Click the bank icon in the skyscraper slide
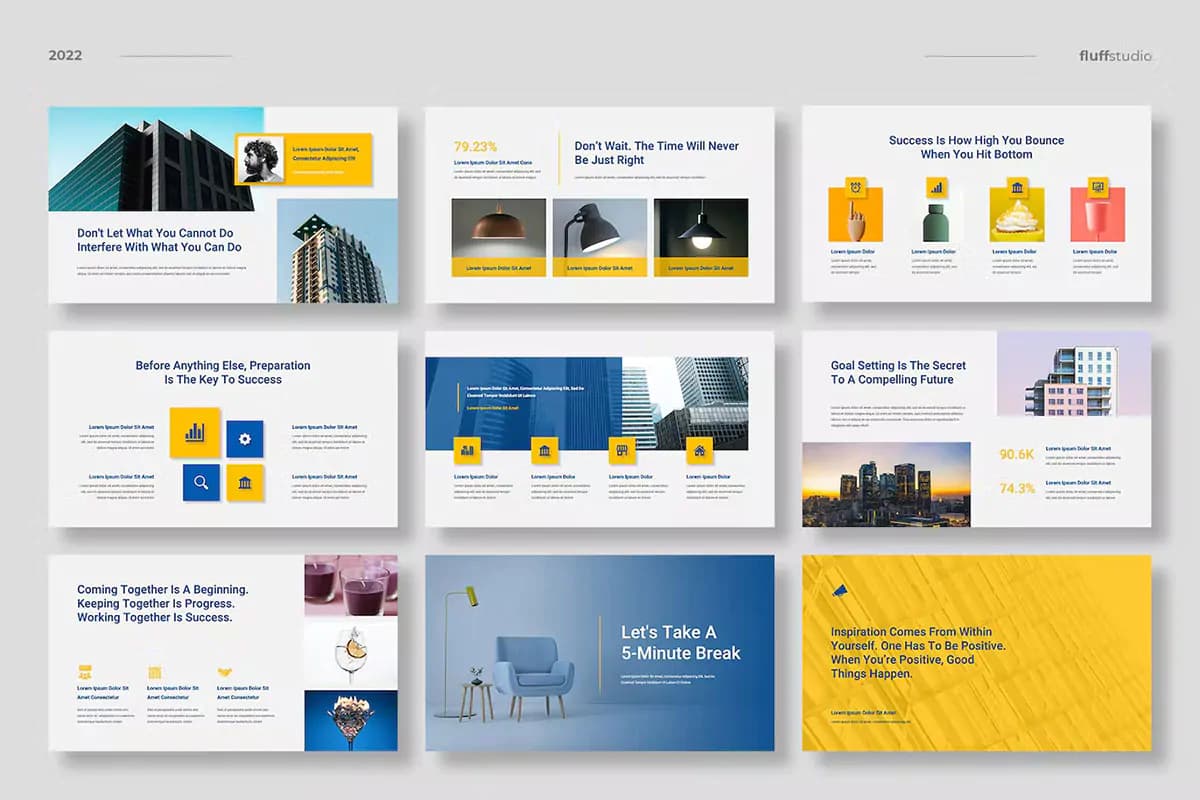The image size is (1200, 800). [545, 450]
